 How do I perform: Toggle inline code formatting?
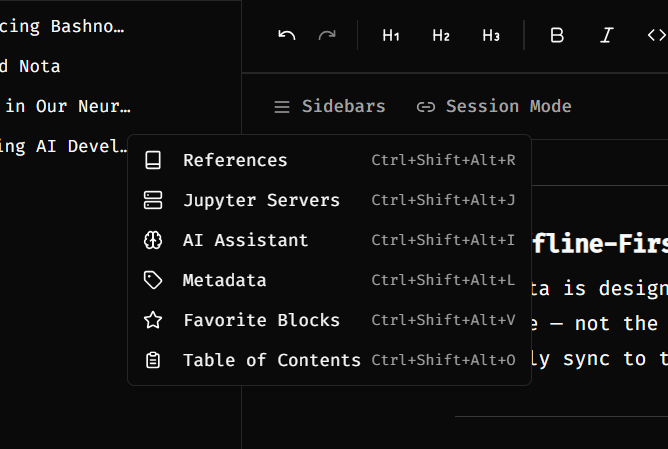pyautogui.click(x=656, y=35)
